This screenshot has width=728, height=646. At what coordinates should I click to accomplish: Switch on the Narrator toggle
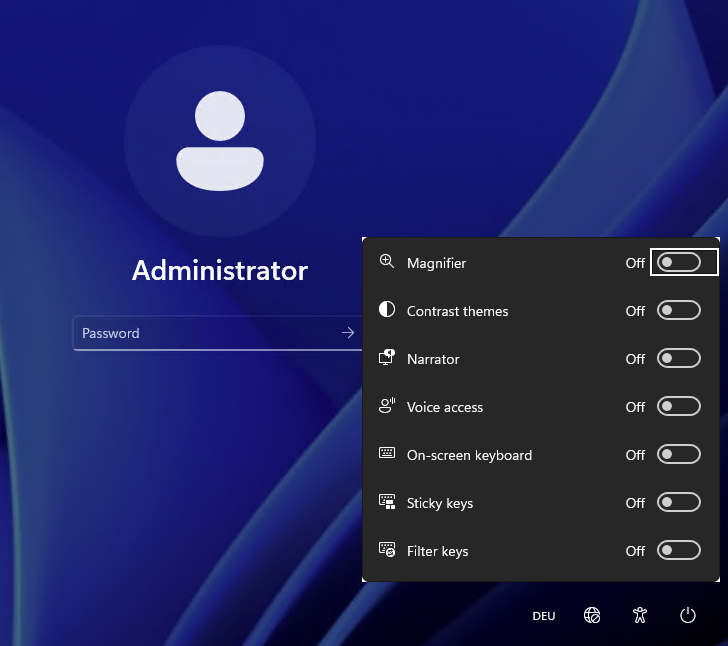pos(679,358)
